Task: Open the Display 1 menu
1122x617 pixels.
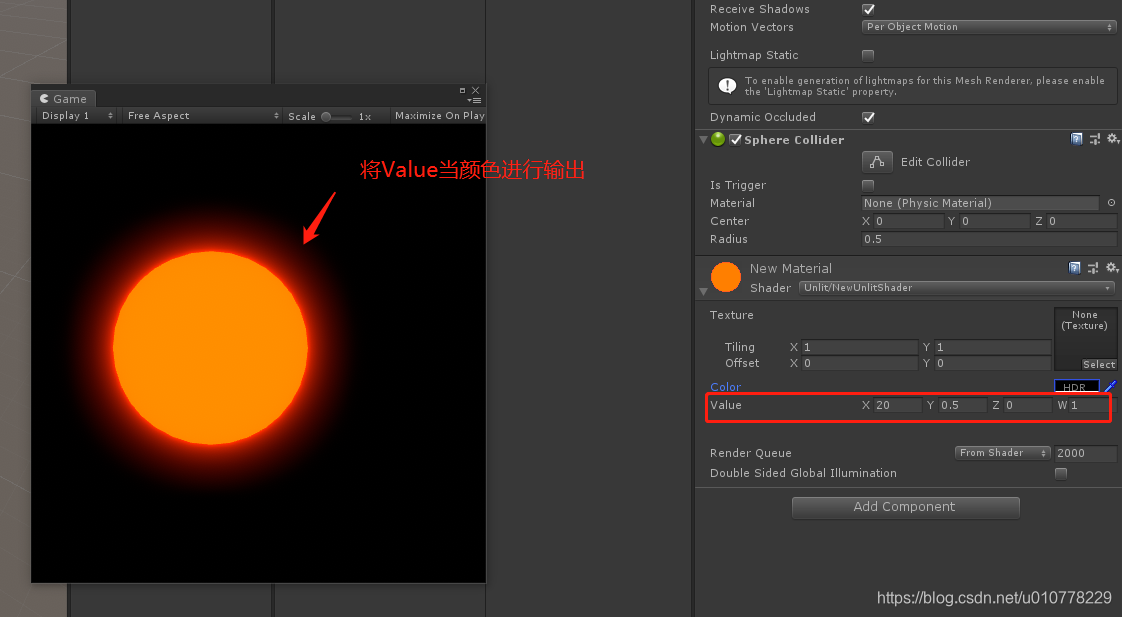Action: coord(73,115)
